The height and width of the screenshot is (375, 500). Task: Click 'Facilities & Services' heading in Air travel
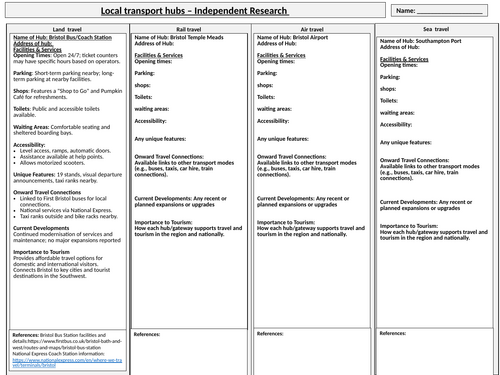pyautogui.click(x=281, y=55)
